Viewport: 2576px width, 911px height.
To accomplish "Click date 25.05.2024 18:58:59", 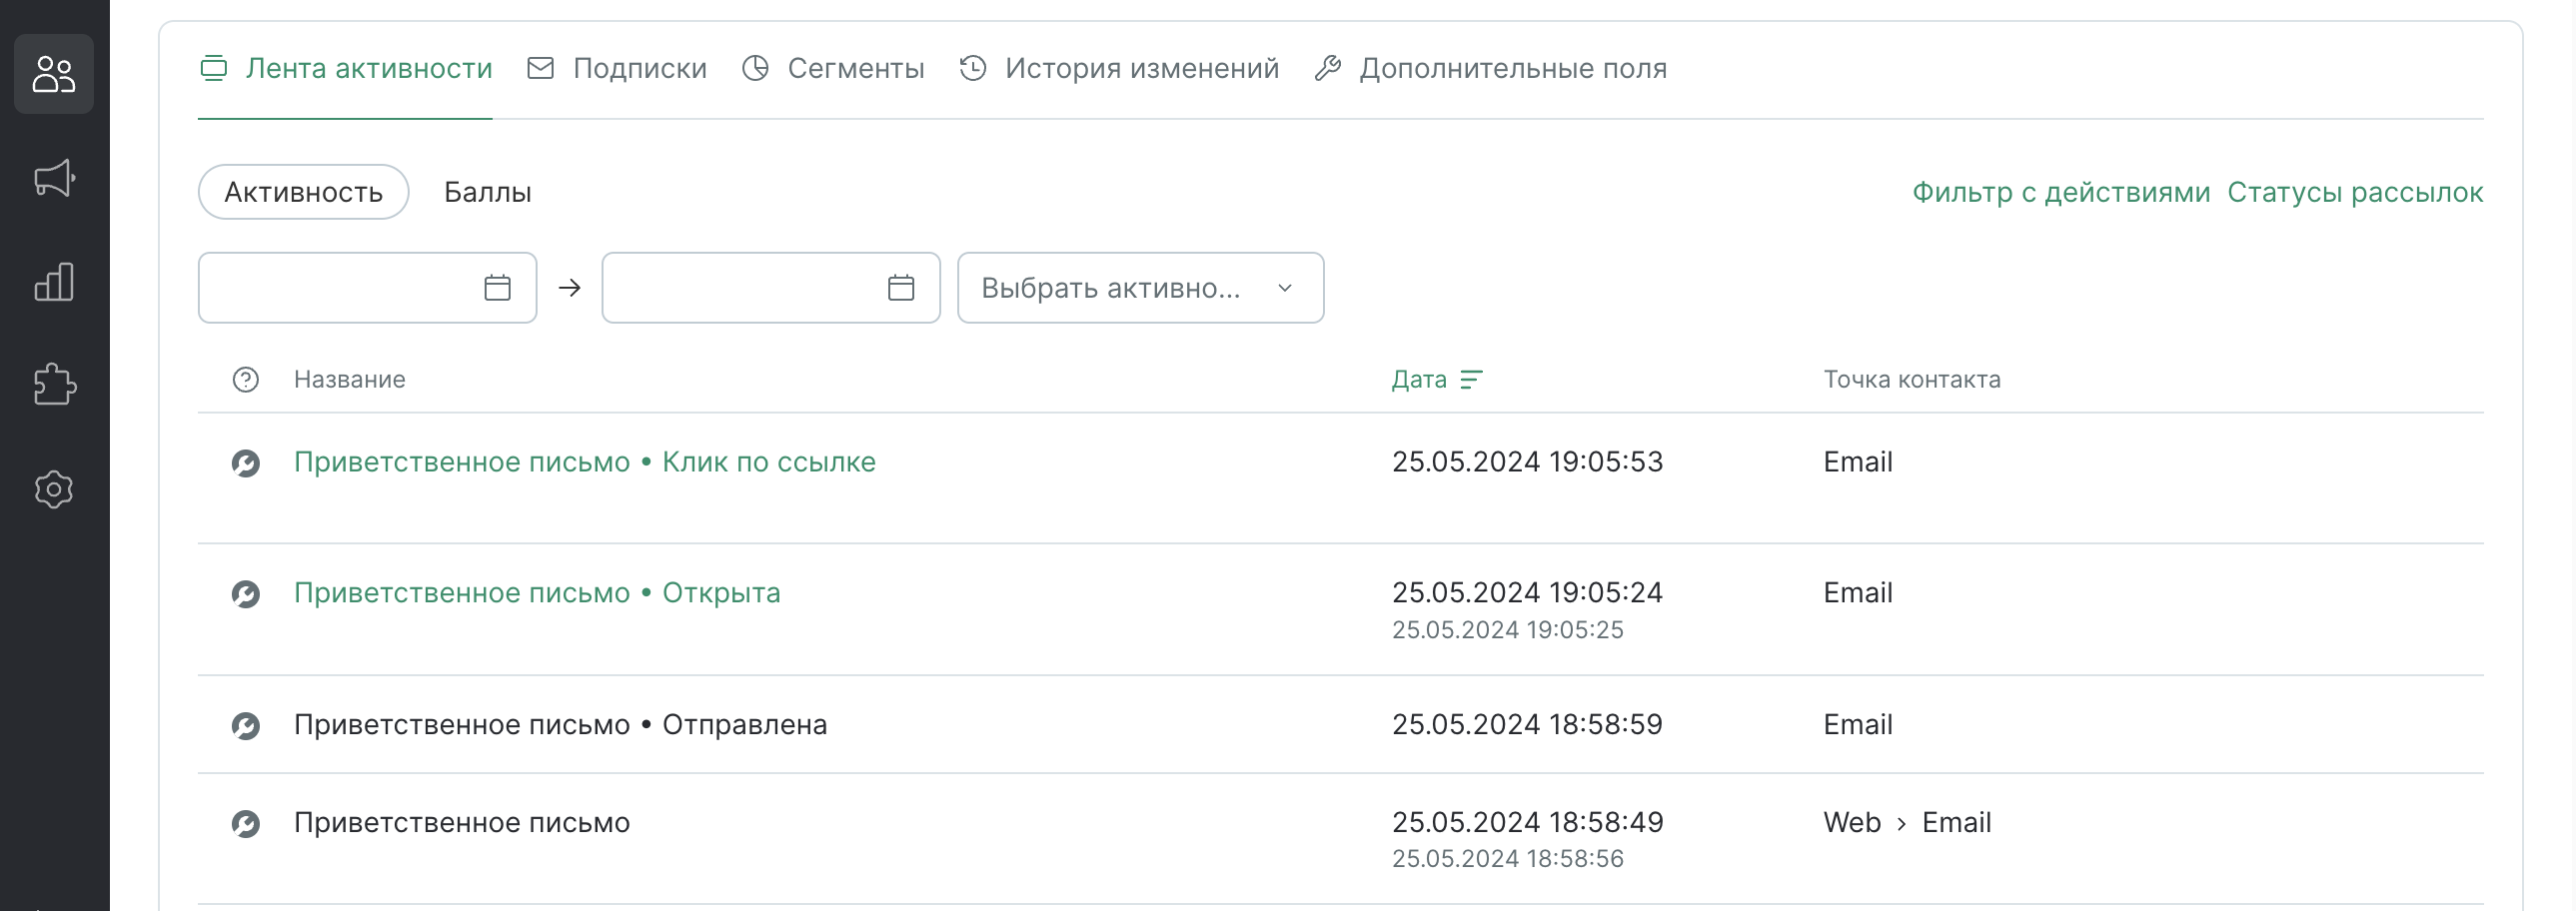I will click(1528, 725).
